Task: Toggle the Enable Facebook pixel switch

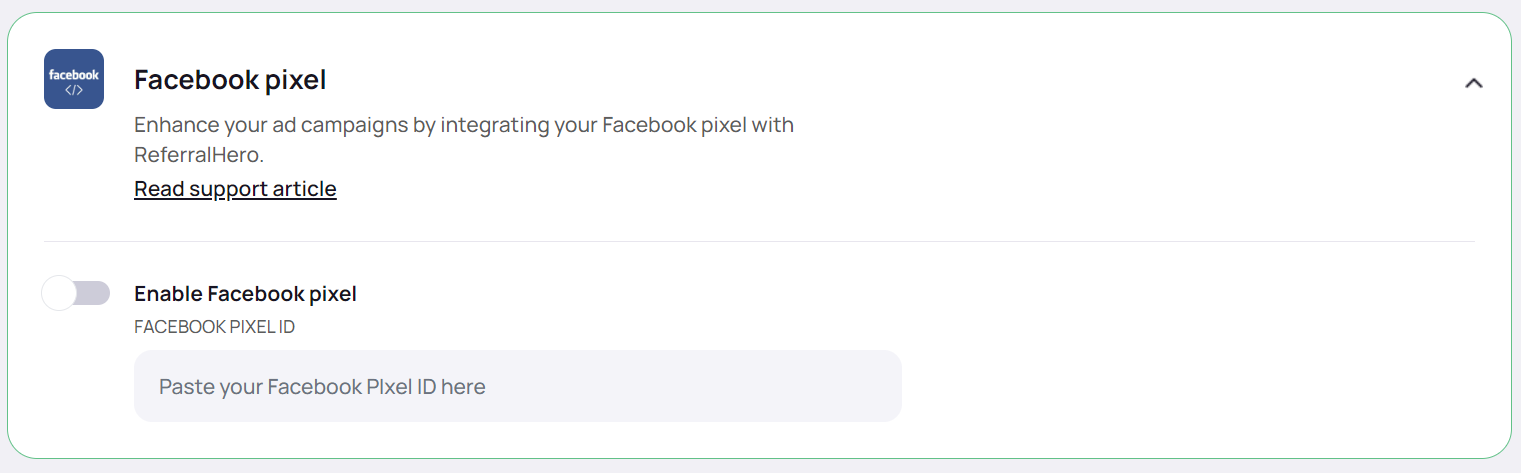Action: click(76, 294)
